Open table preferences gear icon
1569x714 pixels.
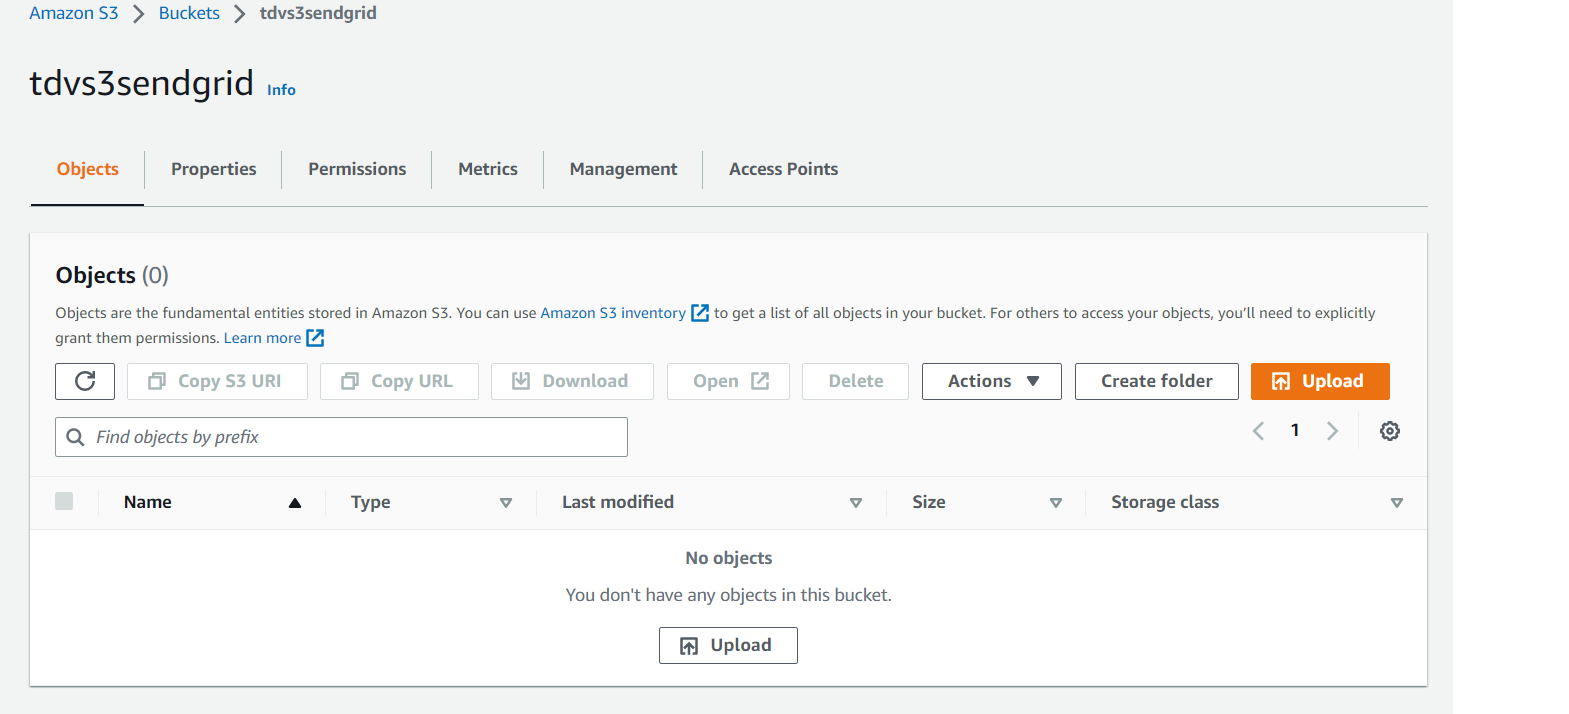tap(1390, 431)
